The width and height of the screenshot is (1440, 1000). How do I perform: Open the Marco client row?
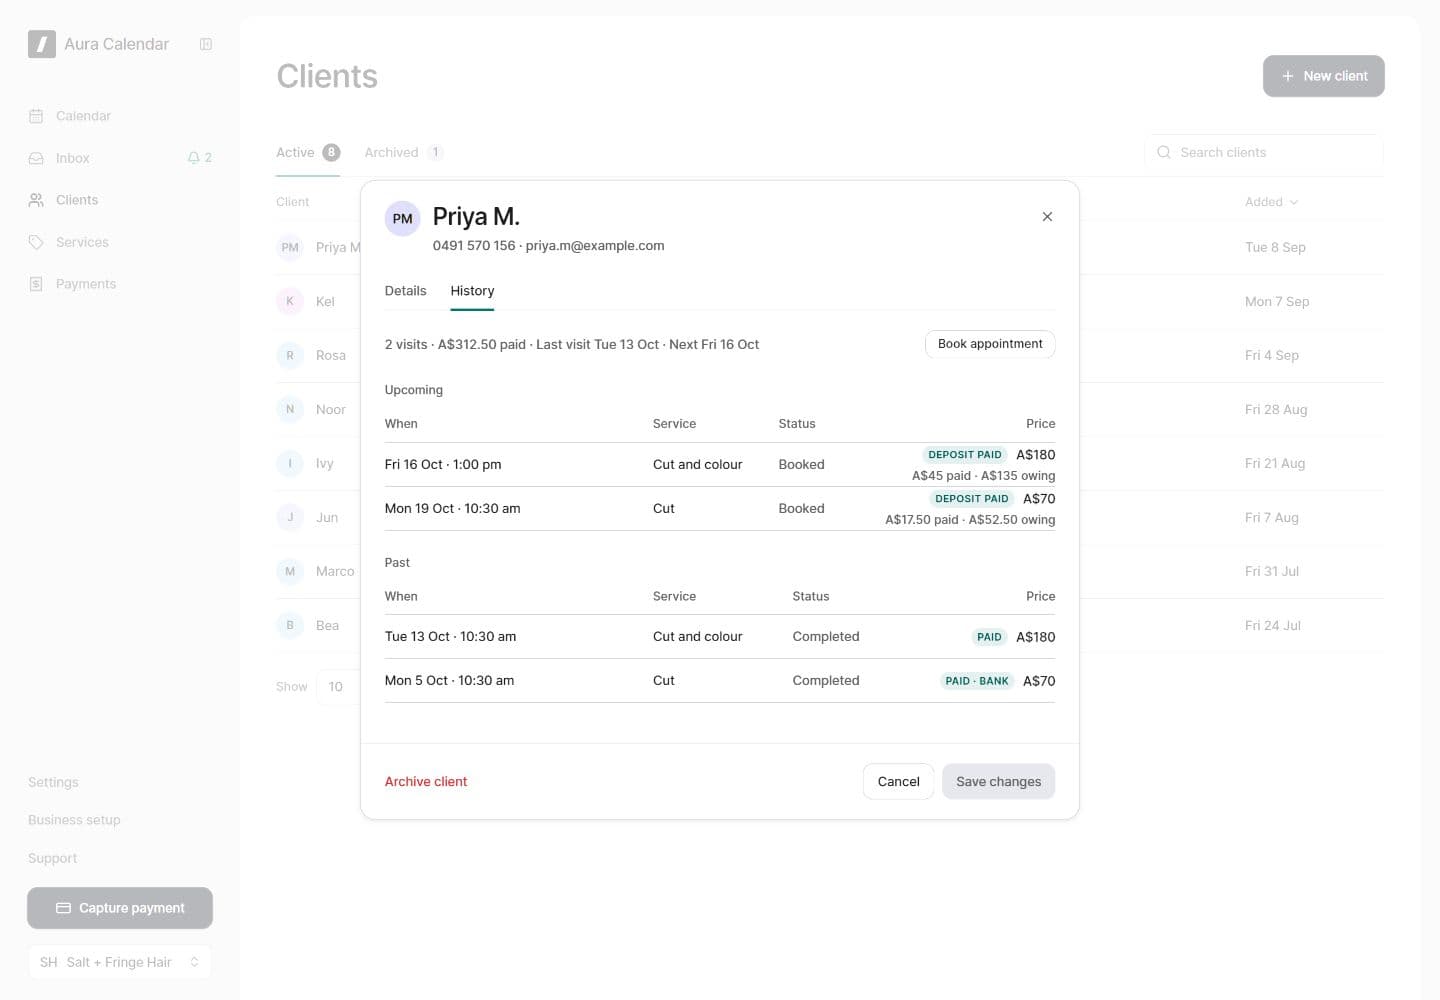pyautogui.click(x=318, y=571)
